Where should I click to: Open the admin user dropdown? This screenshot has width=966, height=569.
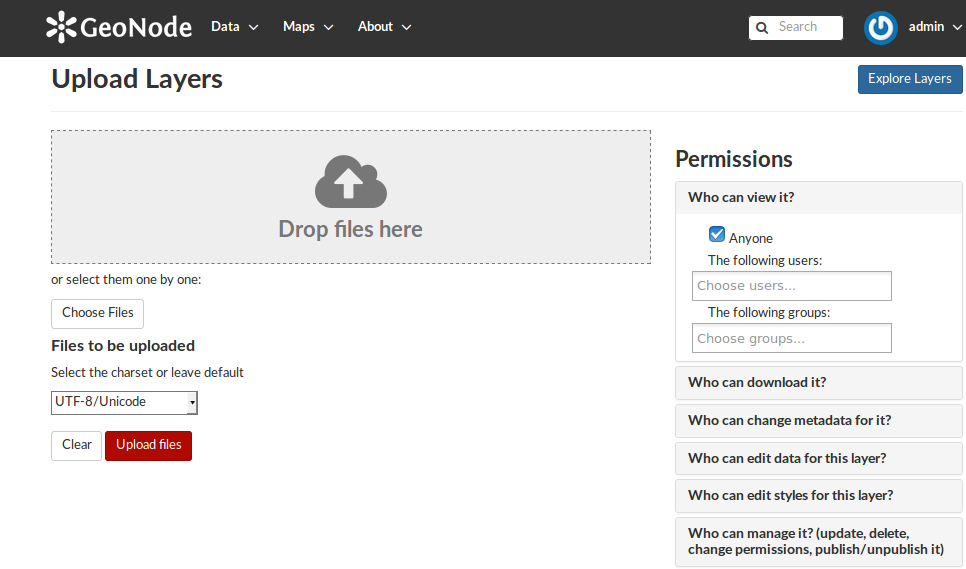click(935, 27)
